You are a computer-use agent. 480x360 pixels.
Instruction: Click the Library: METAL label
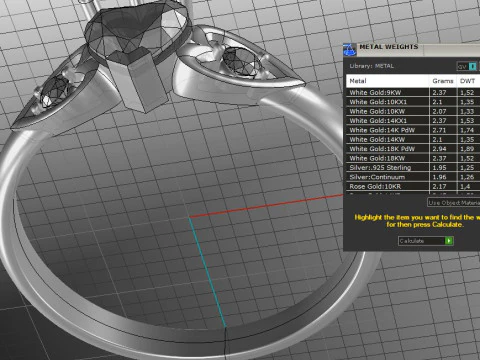pyautogui.click(x=371, y=66)
